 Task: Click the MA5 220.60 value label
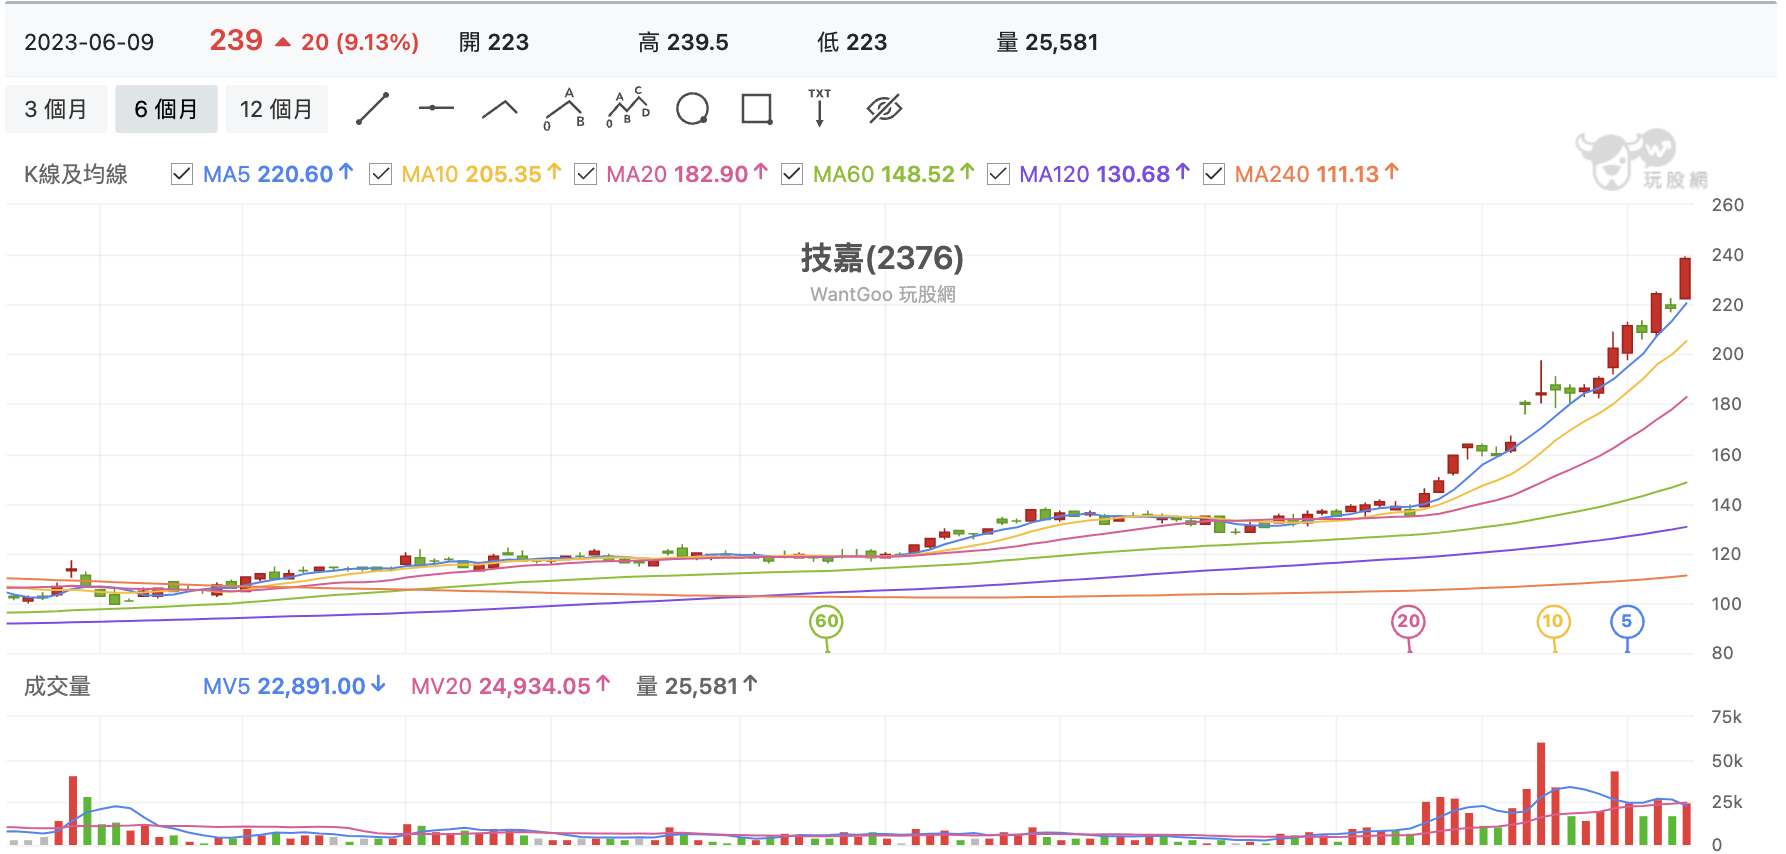(x=278, y=174)
